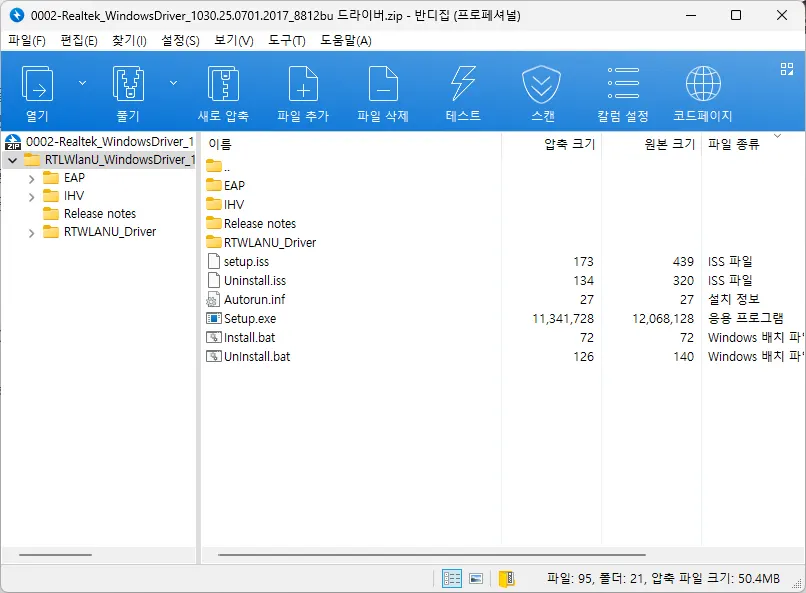
Task: Open the 파일(F) menu
Action: click(x=27, y=41)
